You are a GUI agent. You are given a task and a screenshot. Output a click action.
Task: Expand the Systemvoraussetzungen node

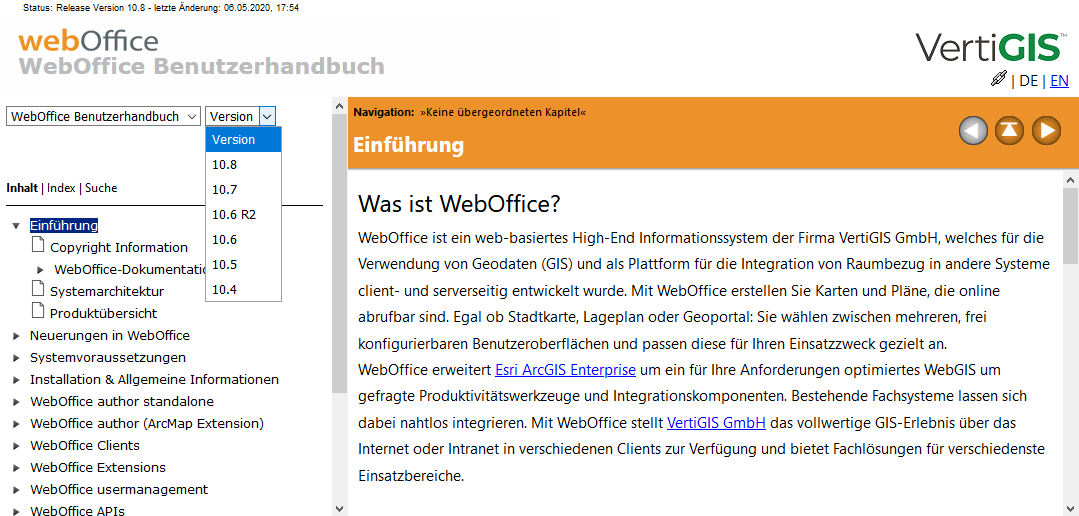16,358
